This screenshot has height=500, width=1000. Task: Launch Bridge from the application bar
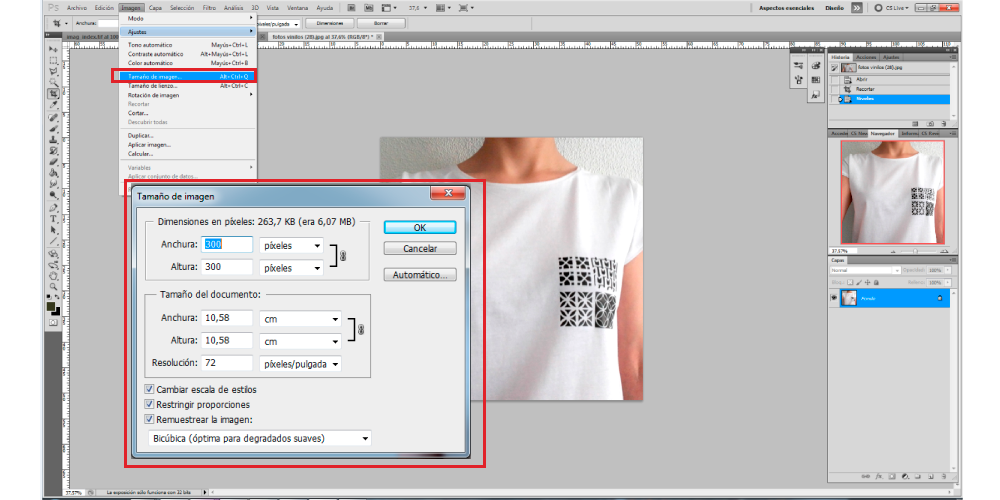351,8
